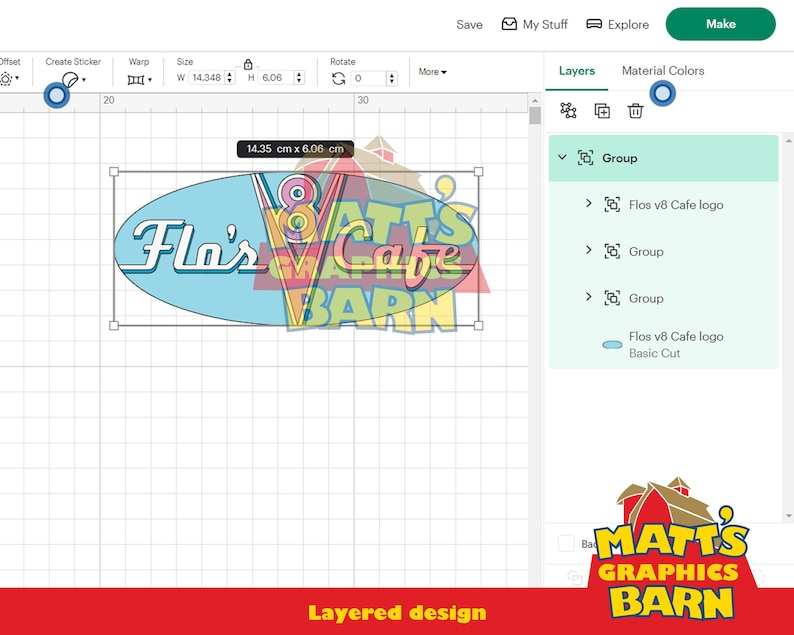Adjust the Width stepper arrows
The width and height of the screenshot is (794, 635).
click(x=230, y=77)
